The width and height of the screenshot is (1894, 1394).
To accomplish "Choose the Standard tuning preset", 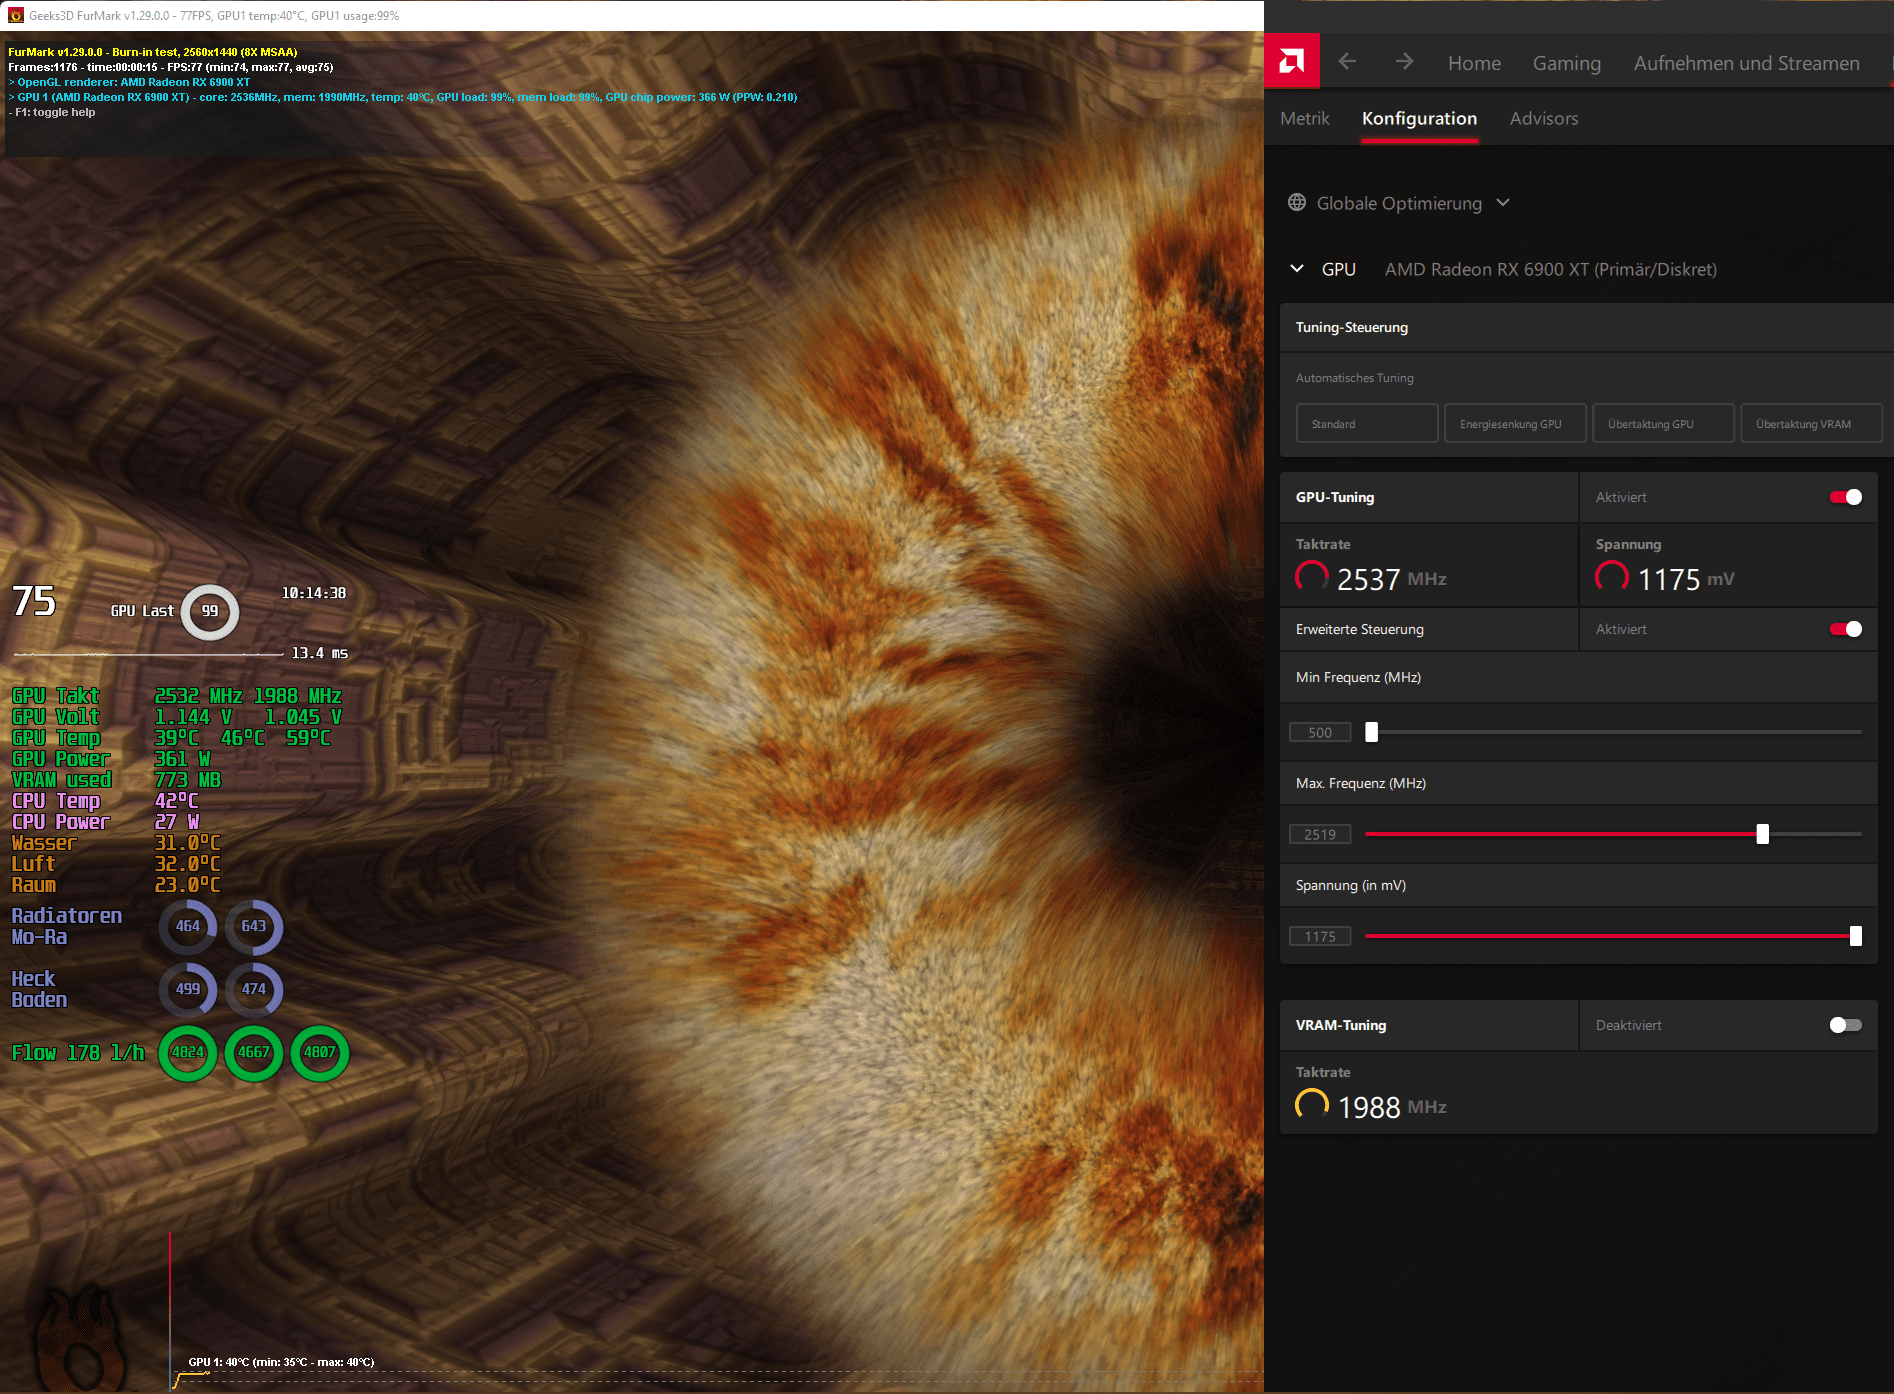I will click(x=1367, y=424).
